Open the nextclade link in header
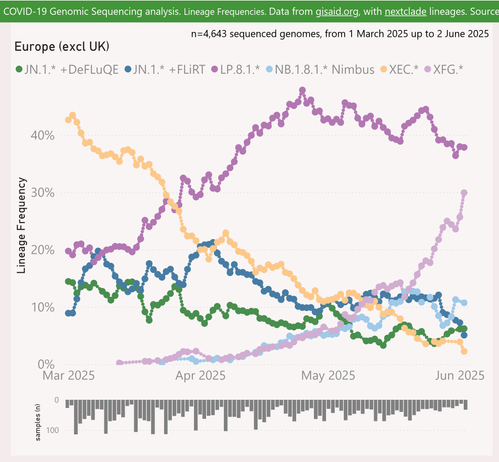The image size is (499, 462). [x=405, y=12]
